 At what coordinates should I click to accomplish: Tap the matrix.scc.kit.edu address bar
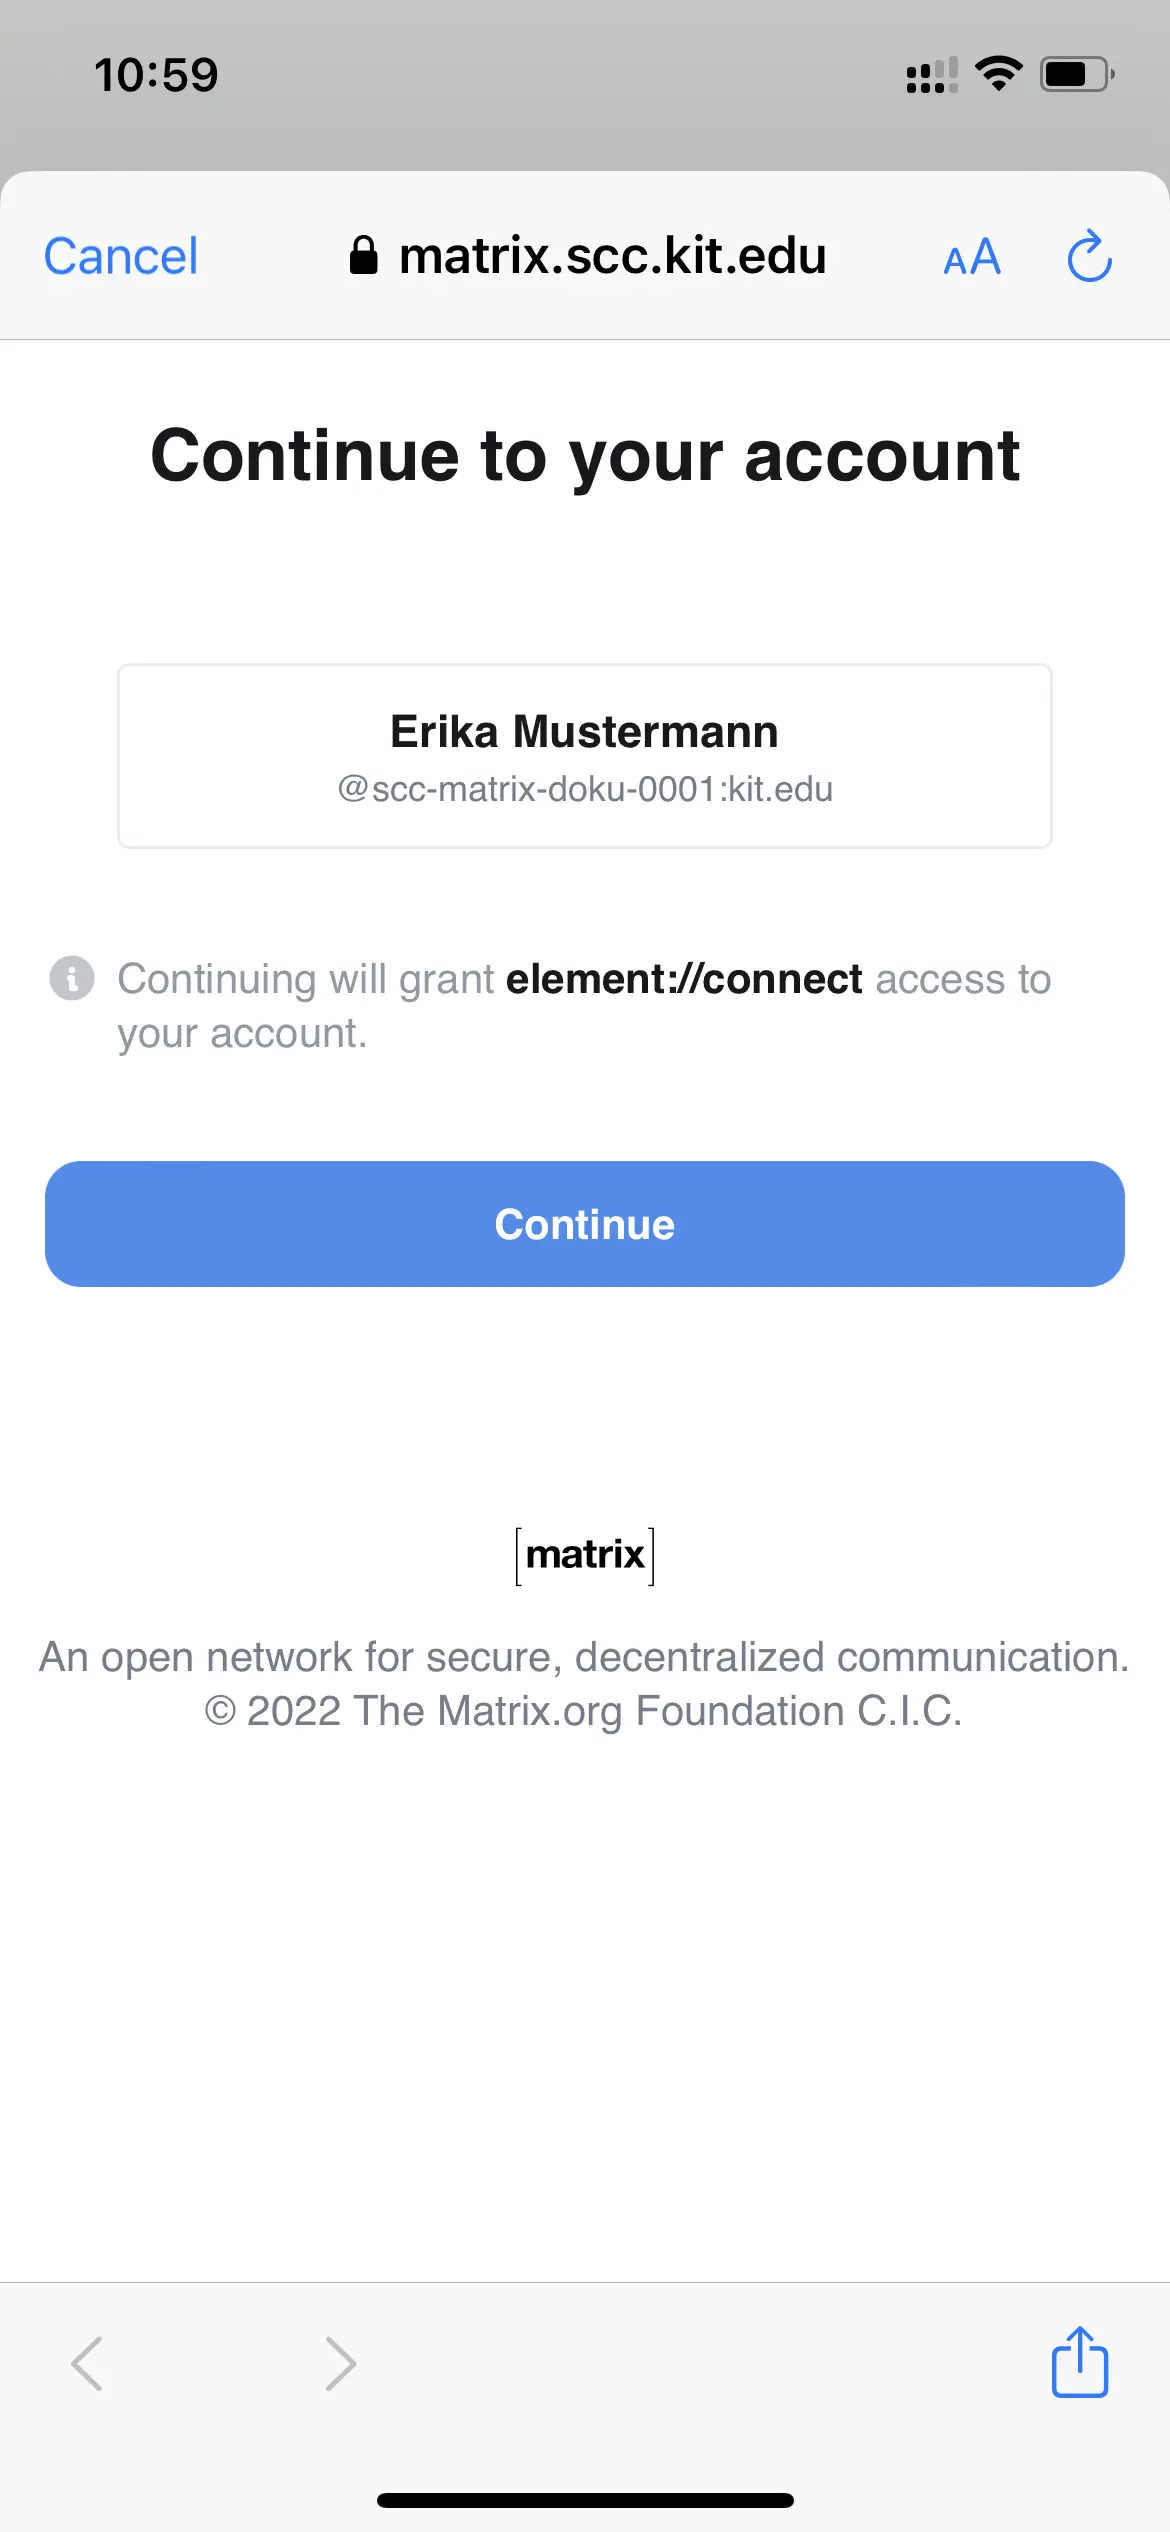tap(612, 256)
